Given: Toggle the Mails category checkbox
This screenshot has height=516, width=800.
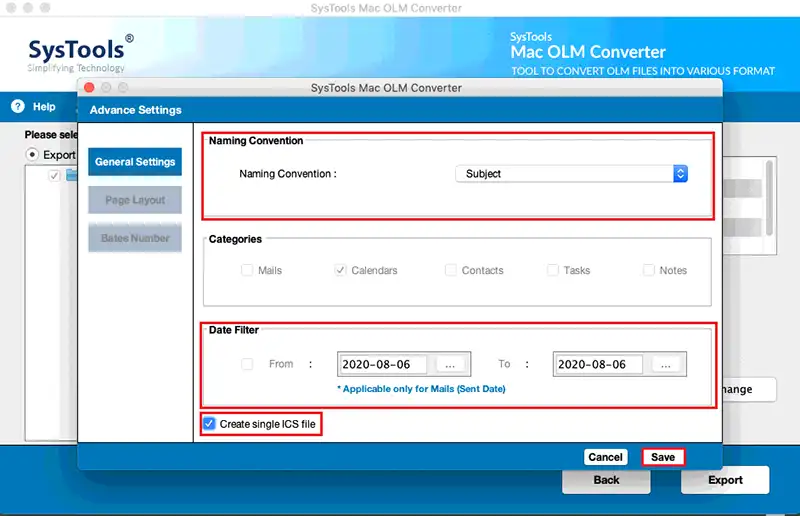Looking at the screenshot, I should [x=247, y=270].
